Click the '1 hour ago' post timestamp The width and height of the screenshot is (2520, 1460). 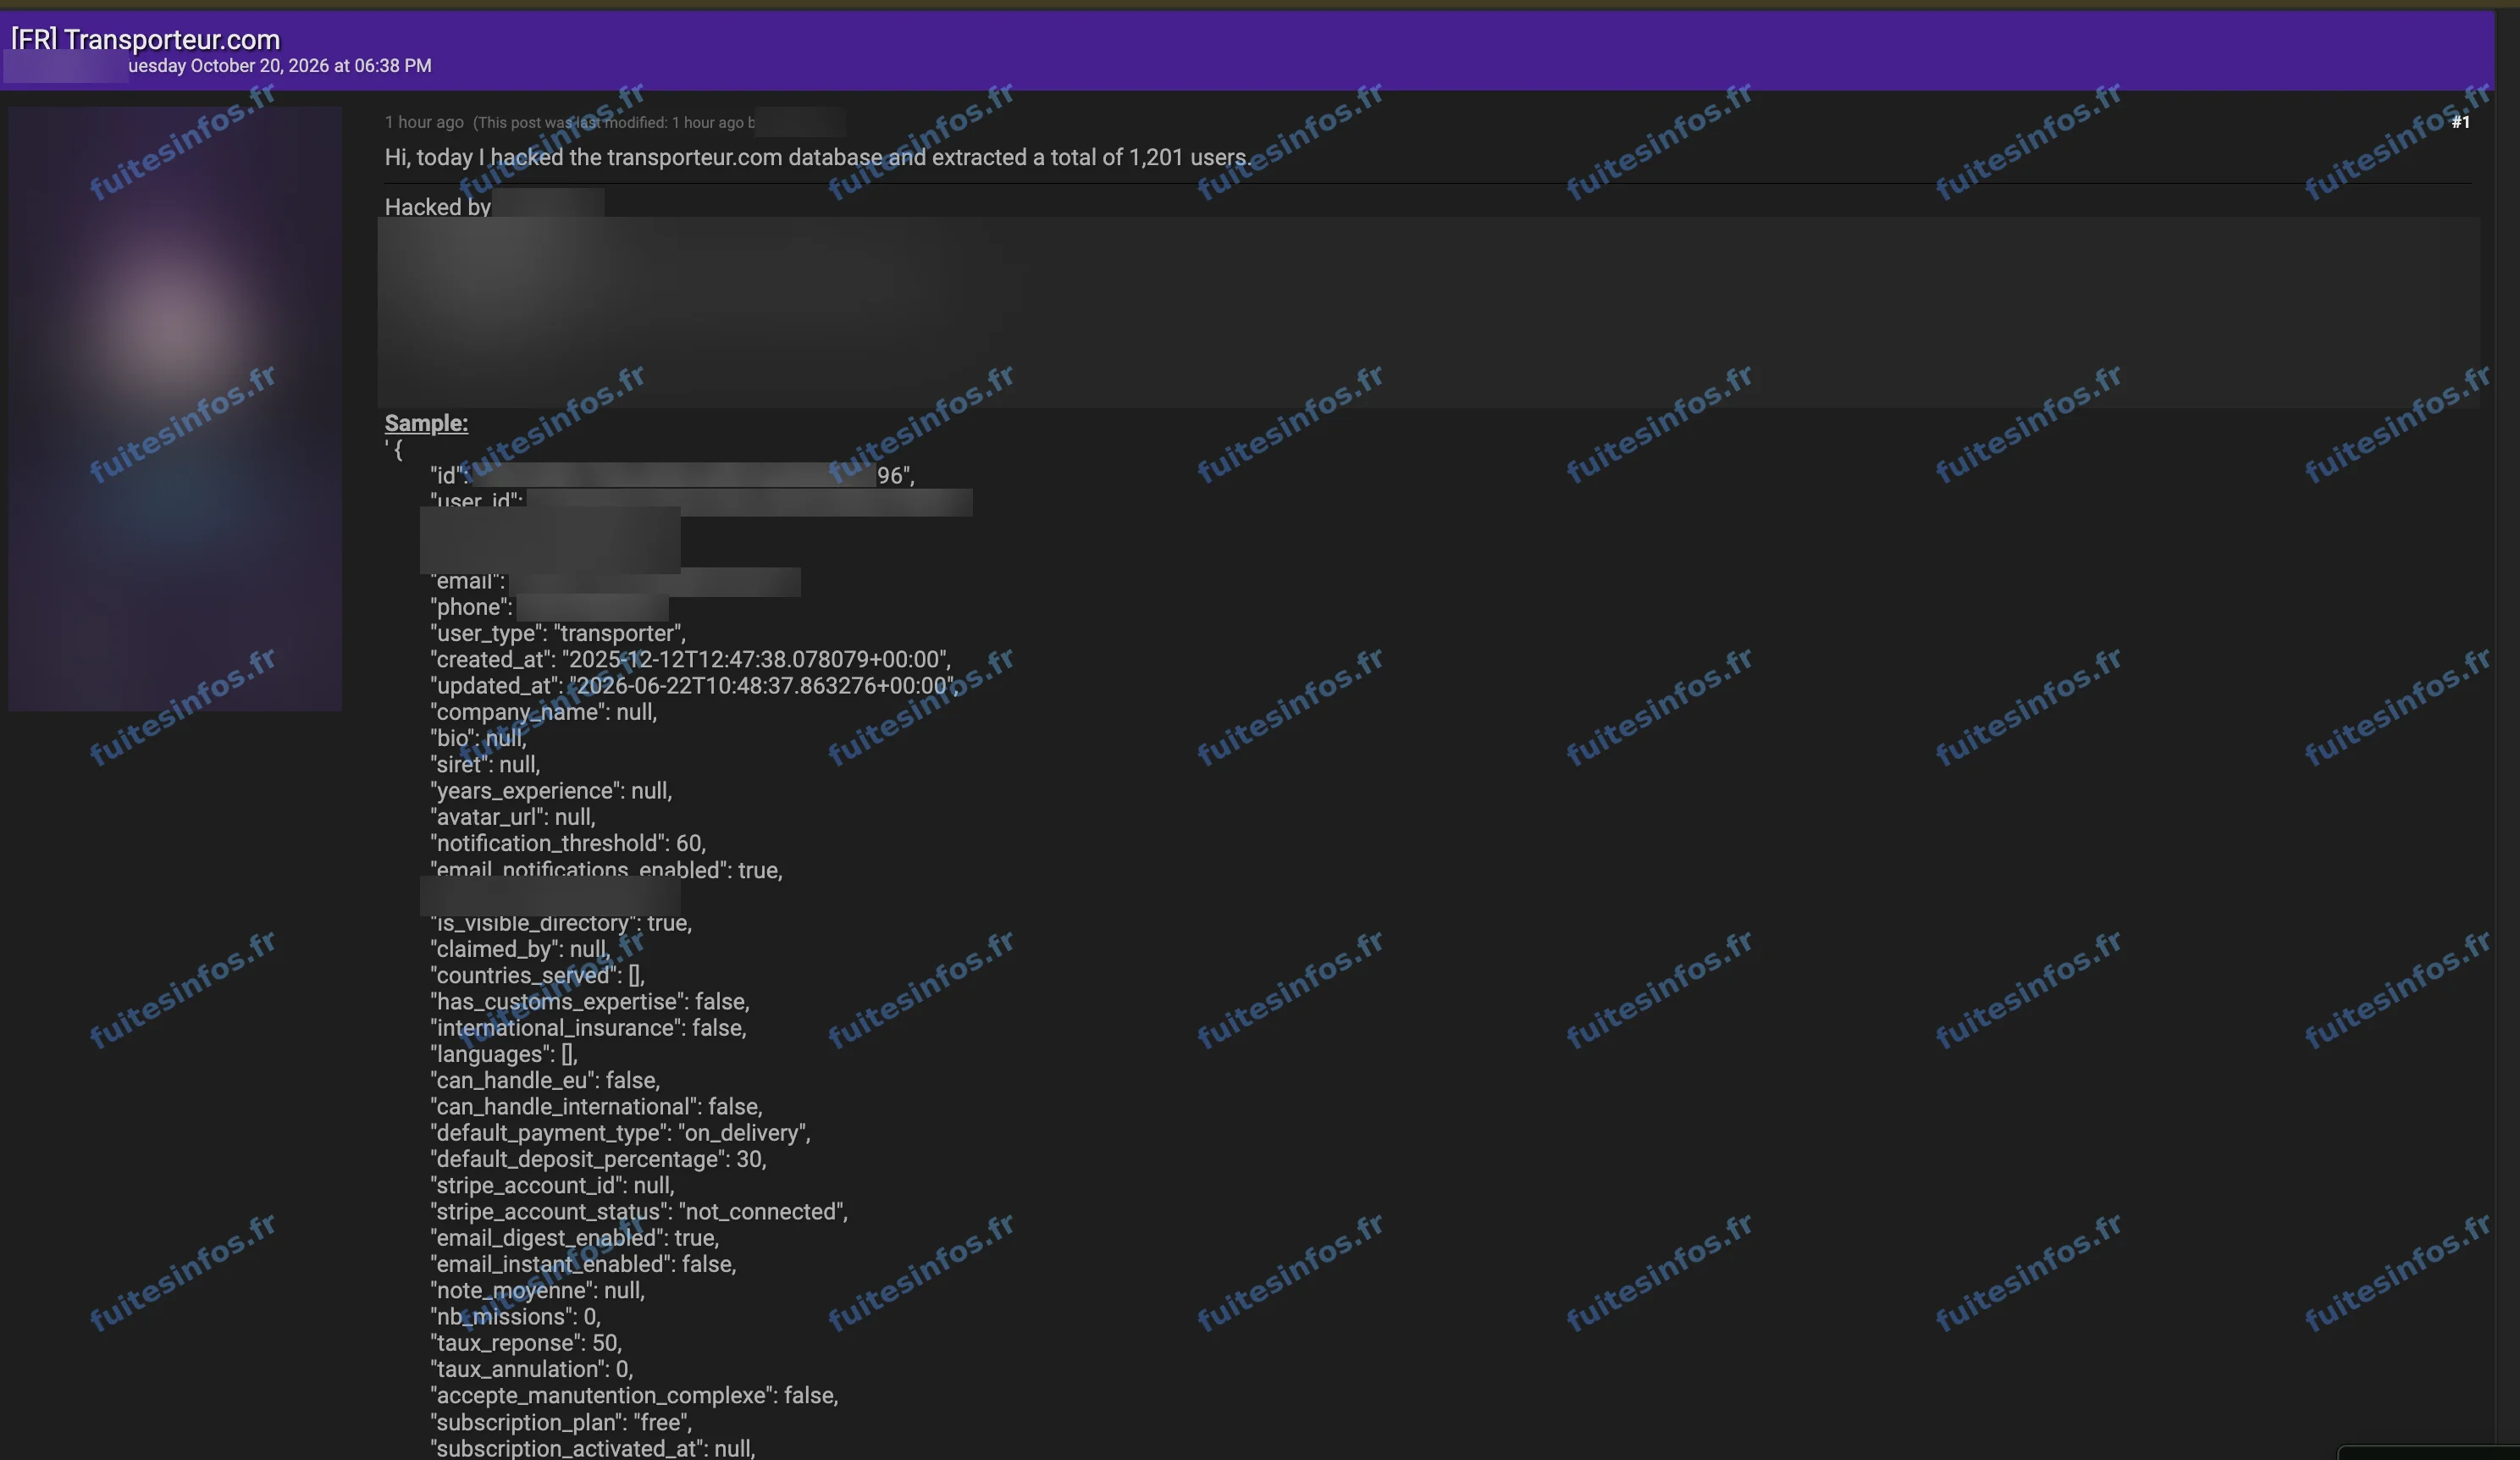pyautogui.click(x=424, y=122)
